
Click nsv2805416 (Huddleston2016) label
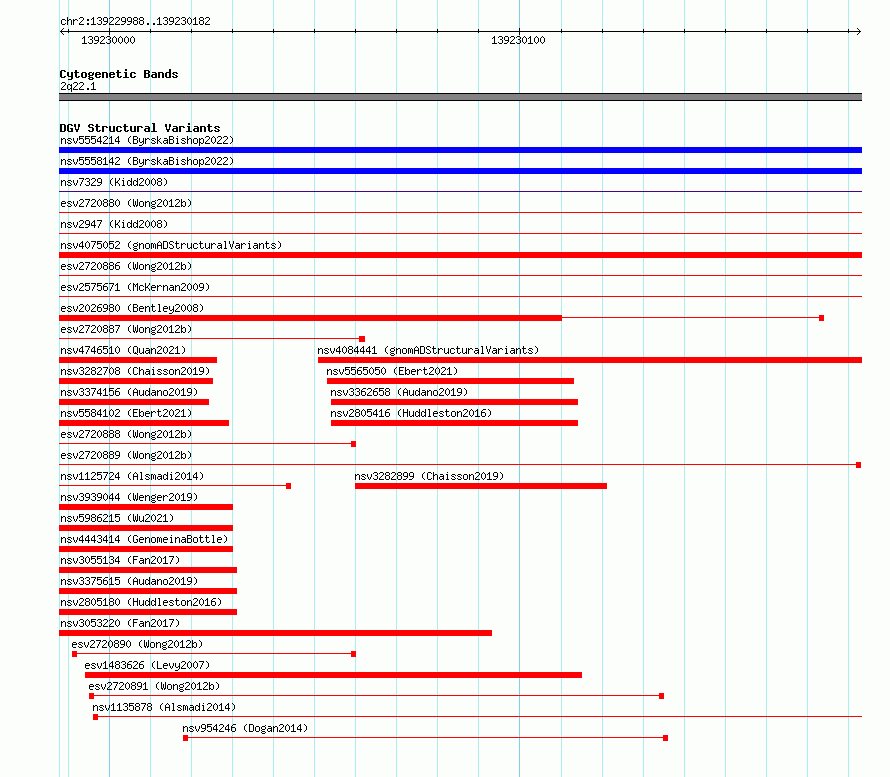pyautogui.click(x=411, y=413)
